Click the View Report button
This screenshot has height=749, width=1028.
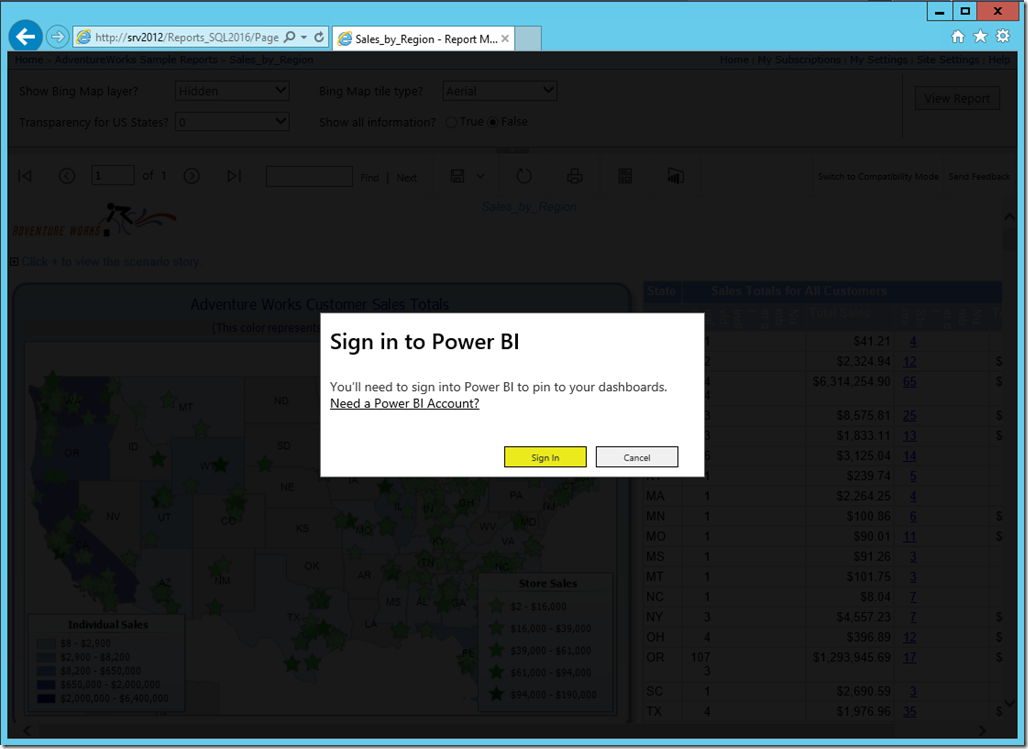pyautogui.click(x=957, y=98)
